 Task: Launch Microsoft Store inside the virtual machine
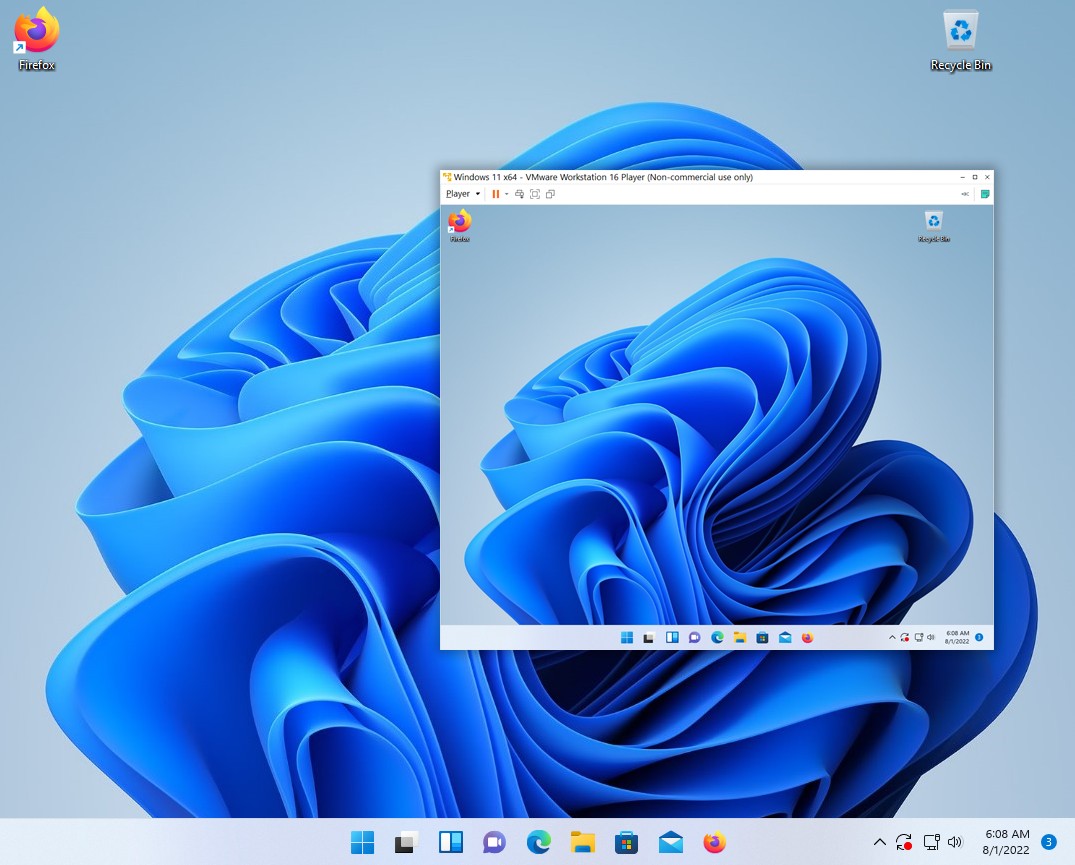(x=762, y=637)
